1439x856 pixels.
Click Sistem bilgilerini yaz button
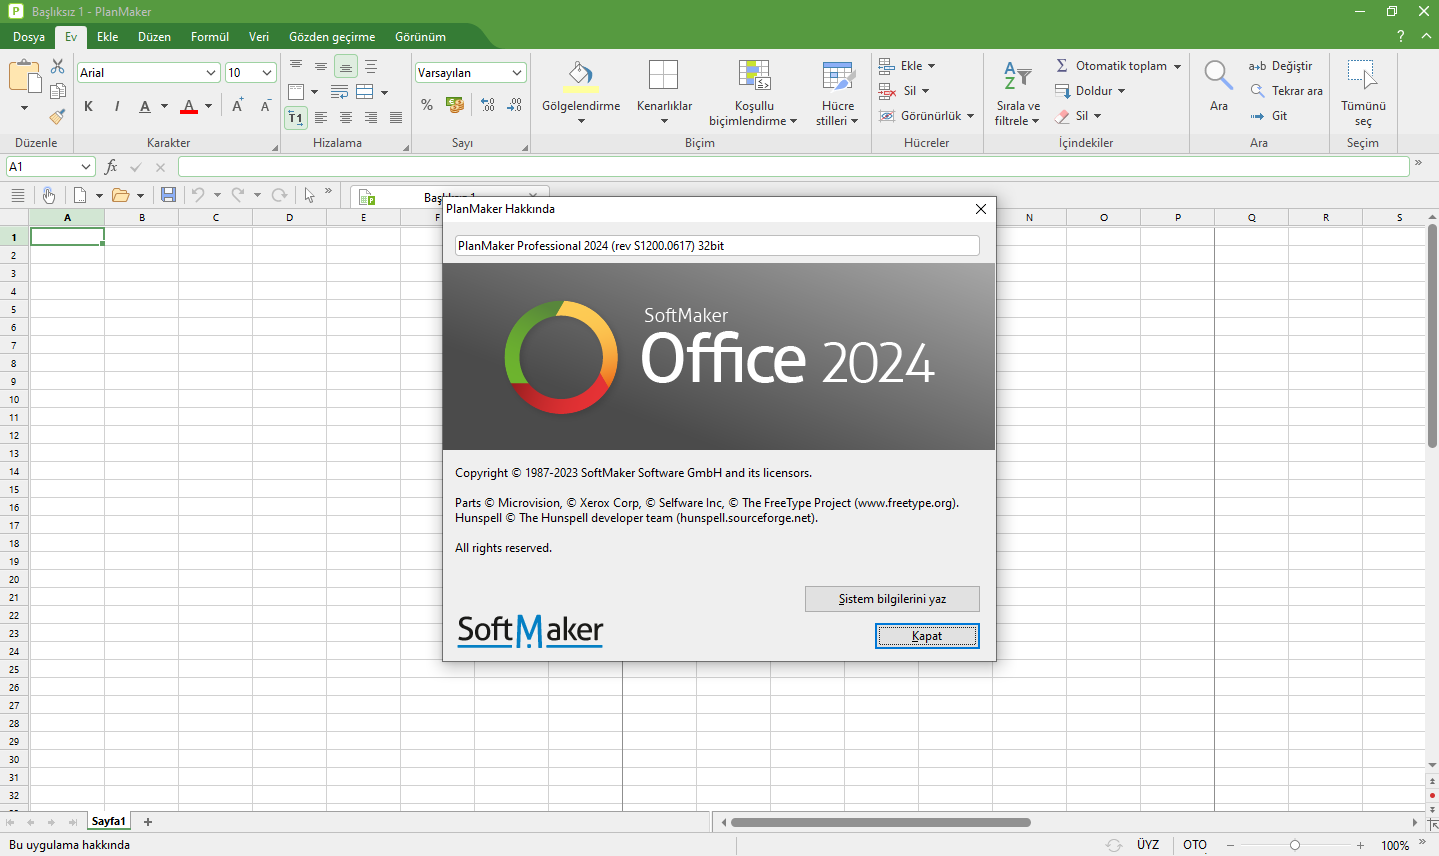pos(892,599)
